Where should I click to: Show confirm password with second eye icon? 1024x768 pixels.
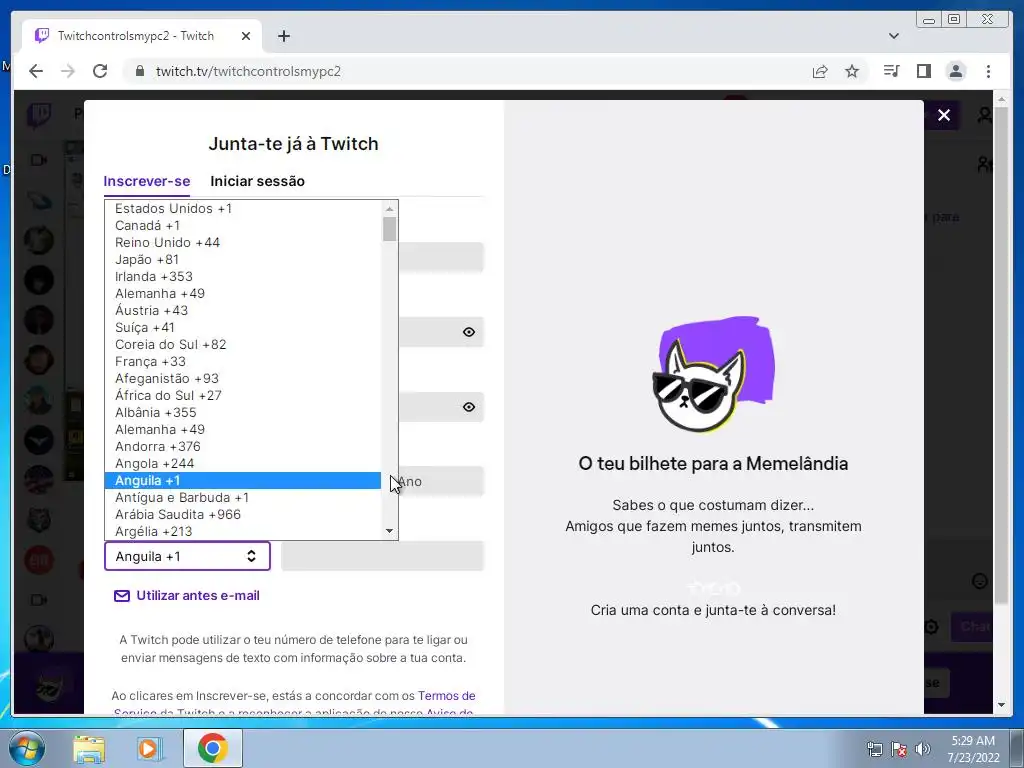[x=468, y=407]
